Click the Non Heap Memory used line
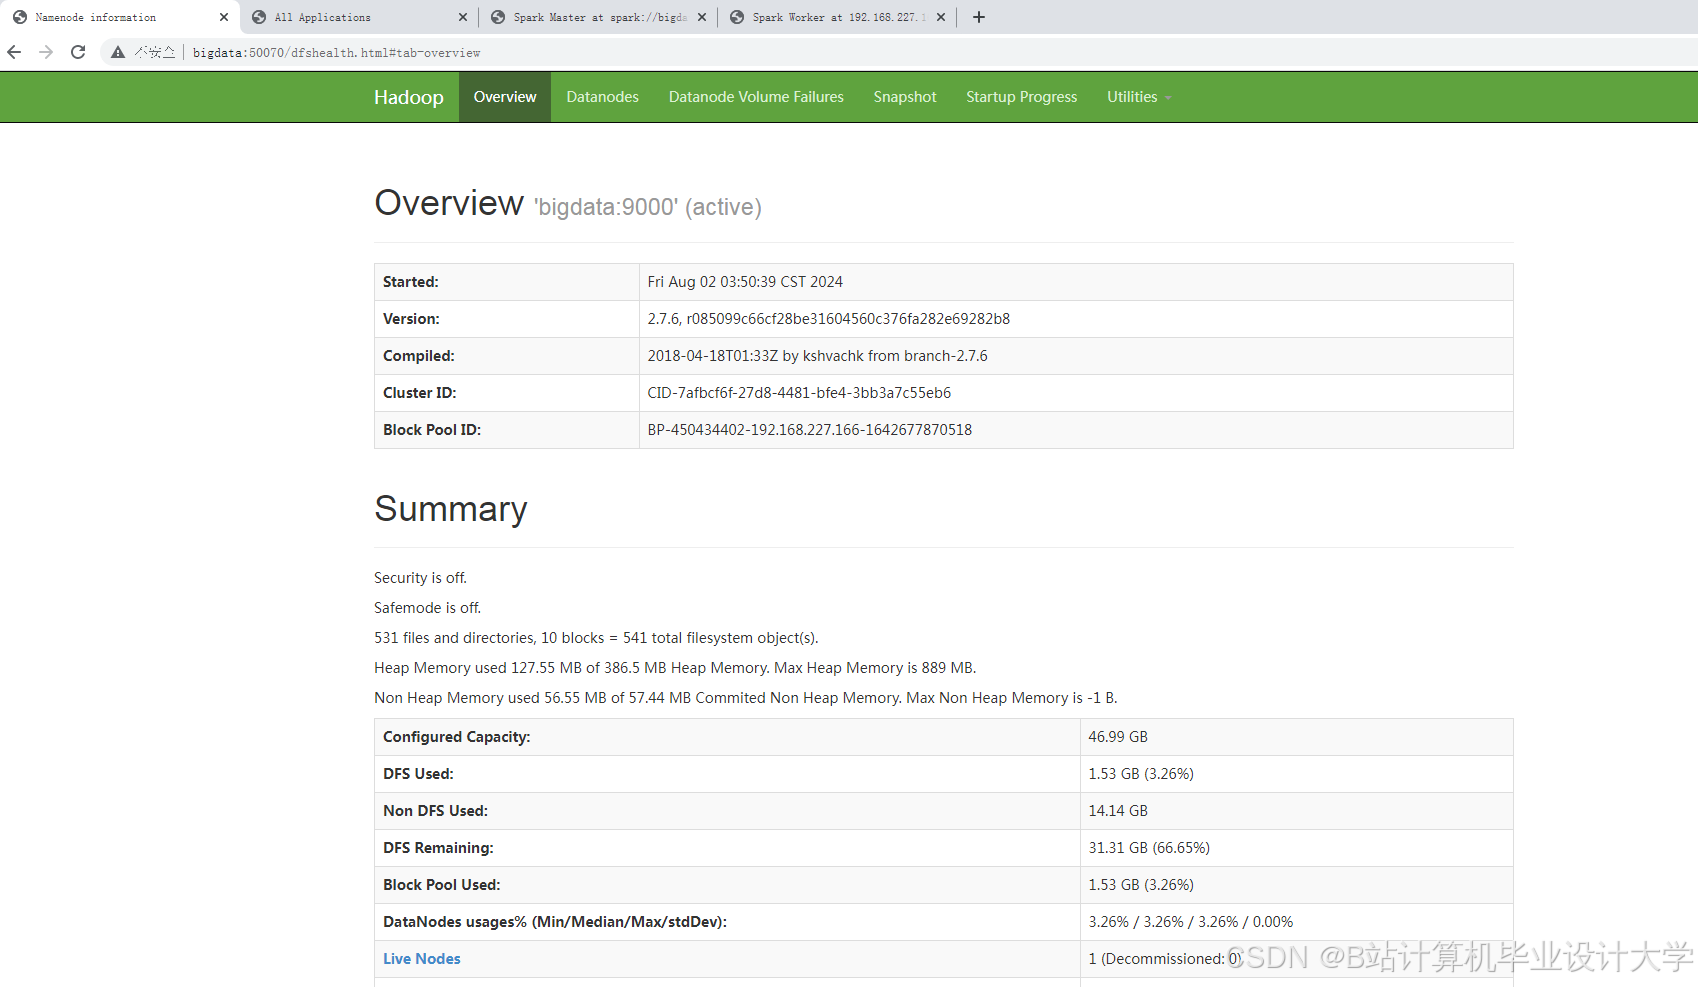Image resolution: width=1698 pixels, height=987 pixels. tap(746, 698)
